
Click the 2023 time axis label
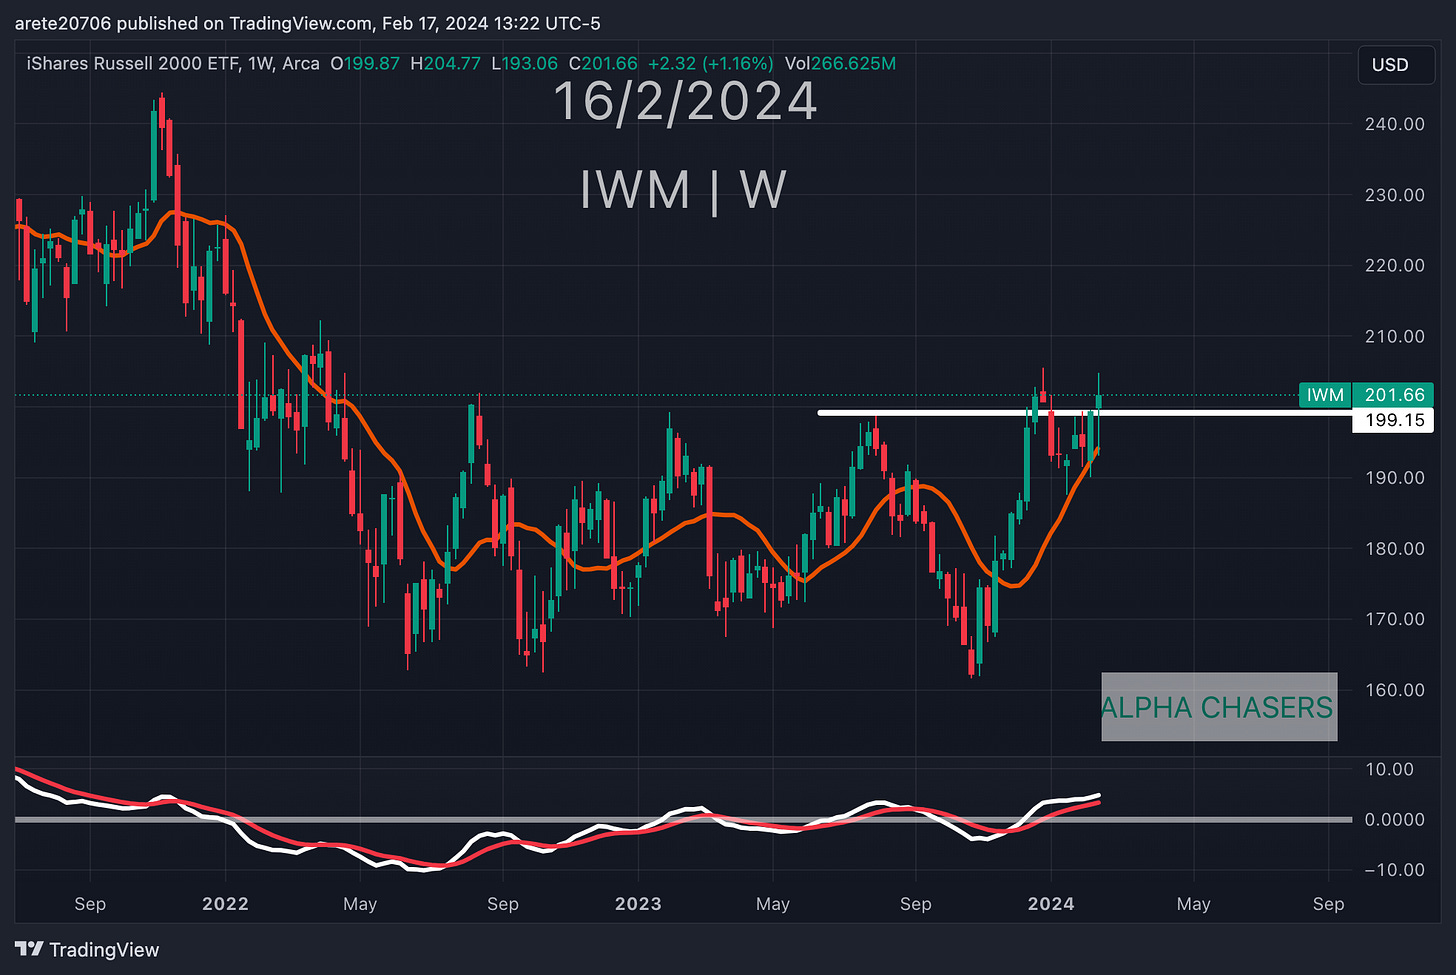tap(638, 904)
